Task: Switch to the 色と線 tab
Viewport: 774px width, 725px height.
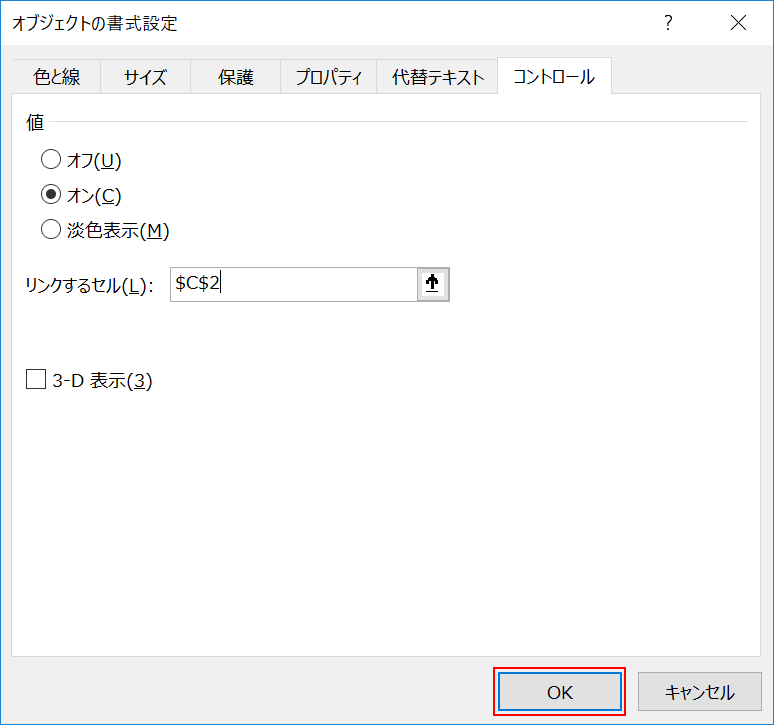Action: click(56, 76)
